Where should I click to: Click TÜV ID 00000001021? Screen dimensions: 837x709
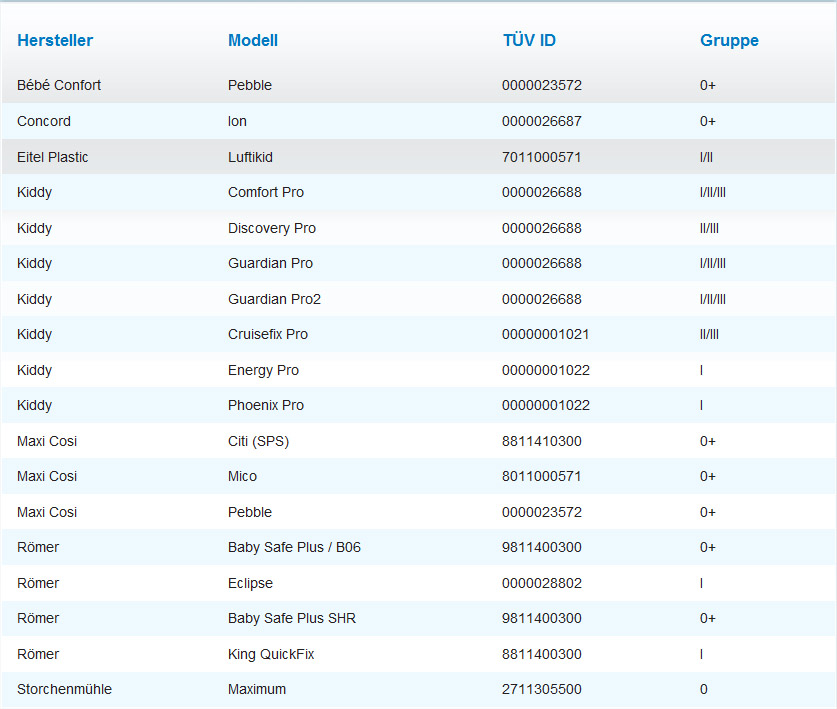coord(545,334)
